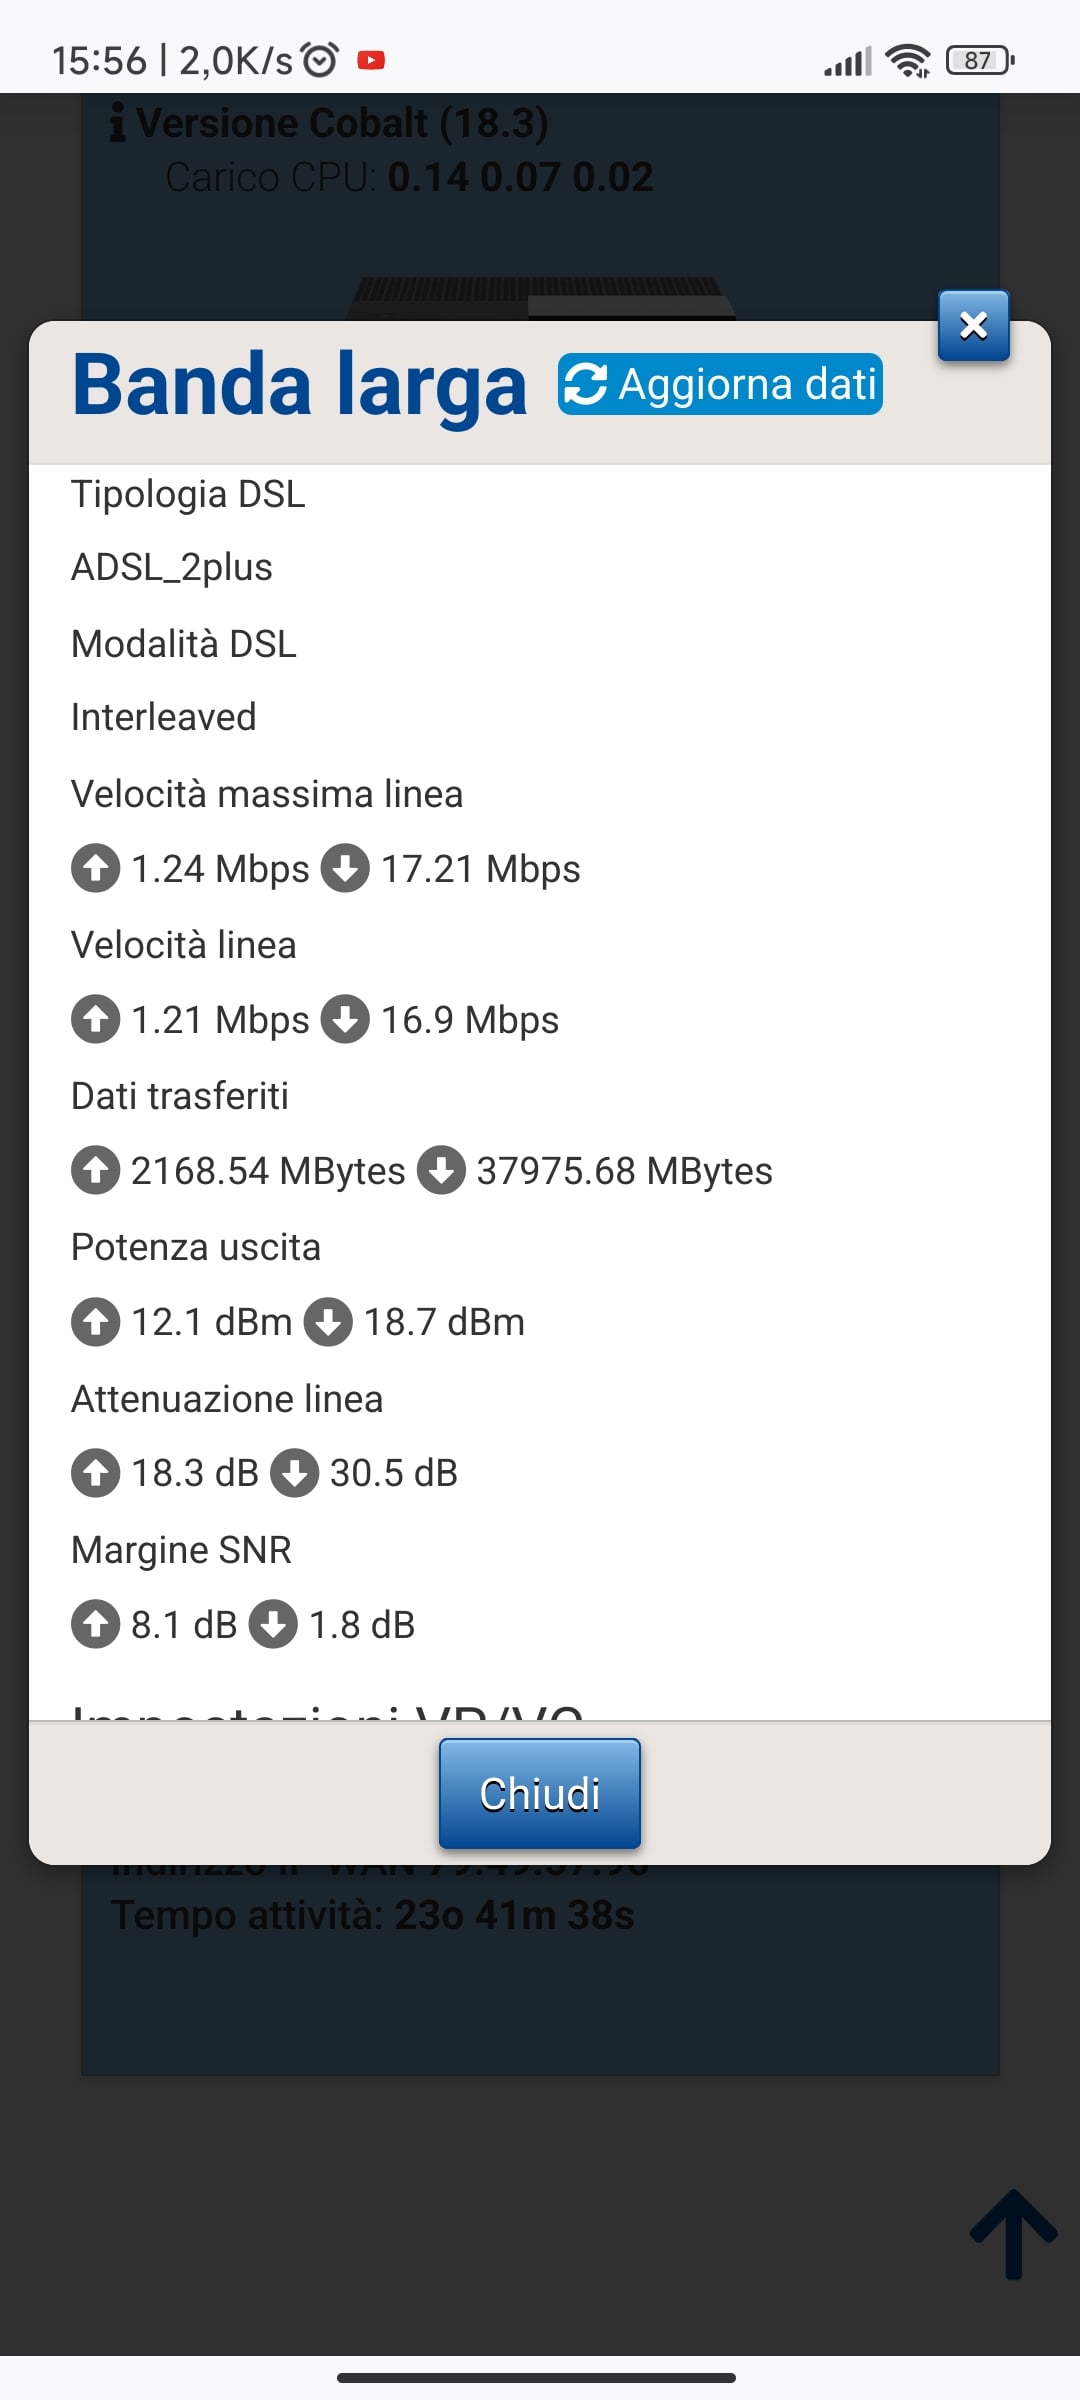The image size is (1080, 2400).
Task: Click upload icon beside 2168.54 MBytes
Action: [x=96, y=1170]
